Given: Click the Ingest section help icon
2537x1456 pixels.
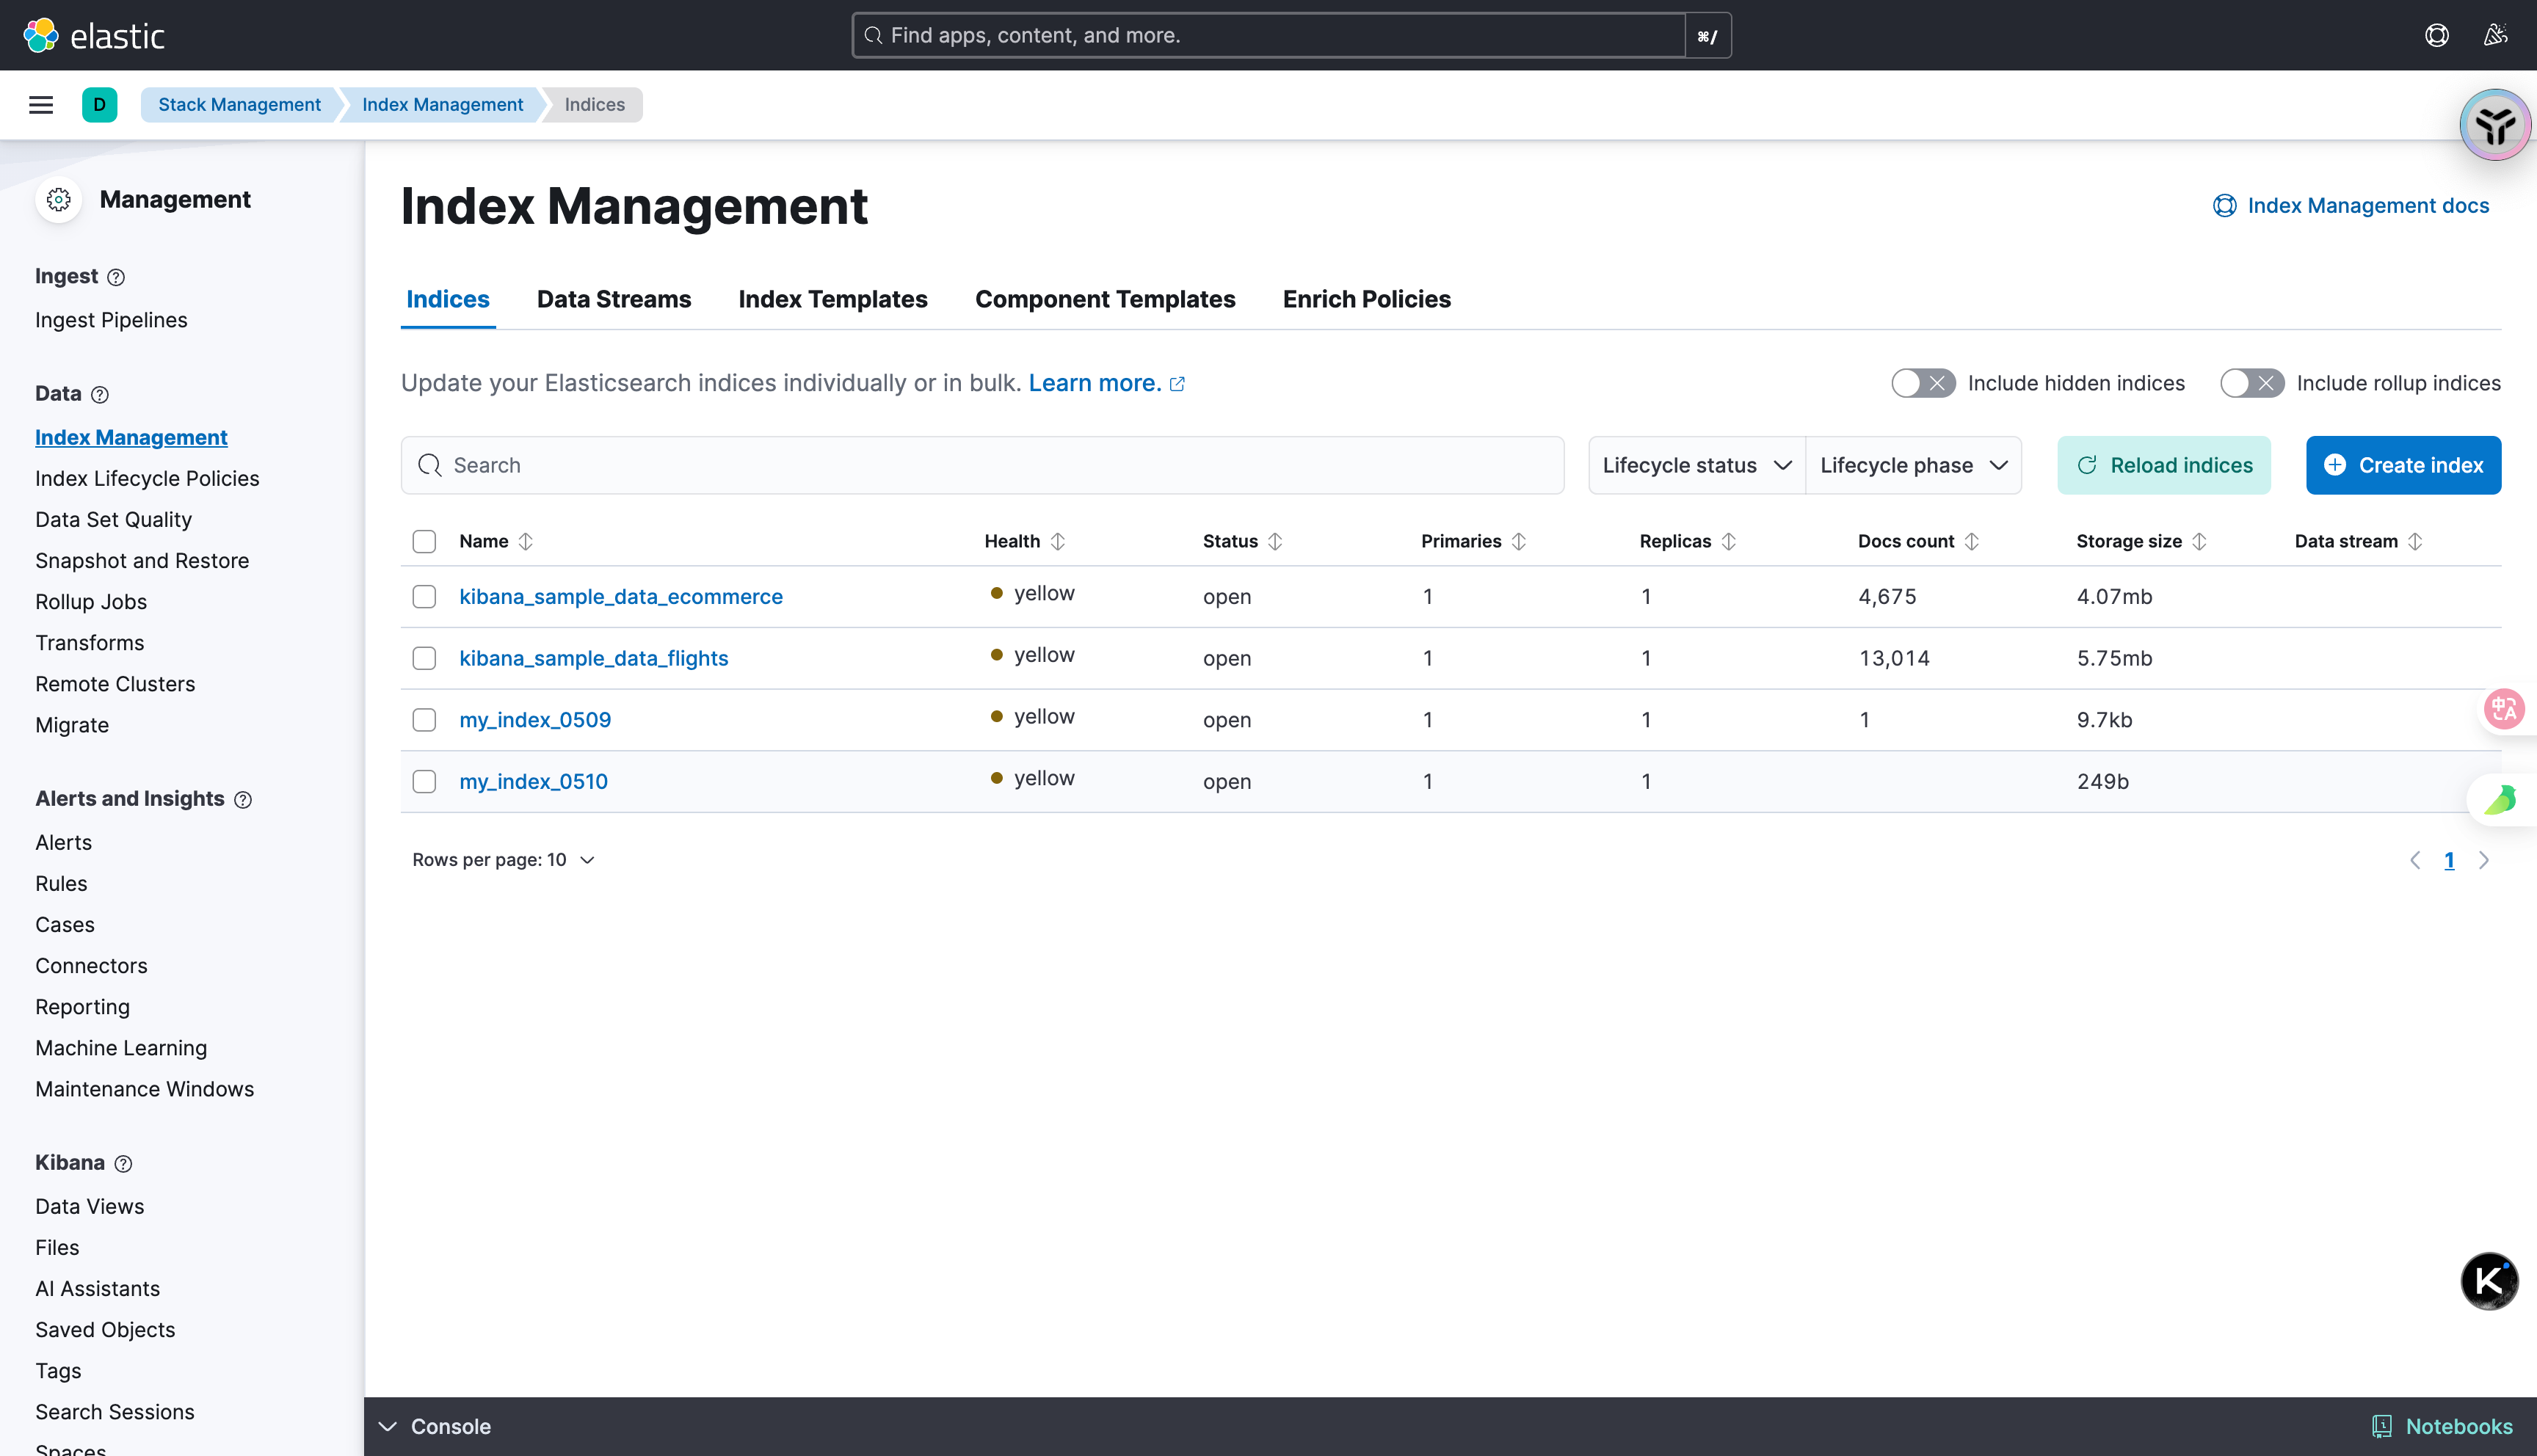Looking at the screenshot, I should pos(116,277).
